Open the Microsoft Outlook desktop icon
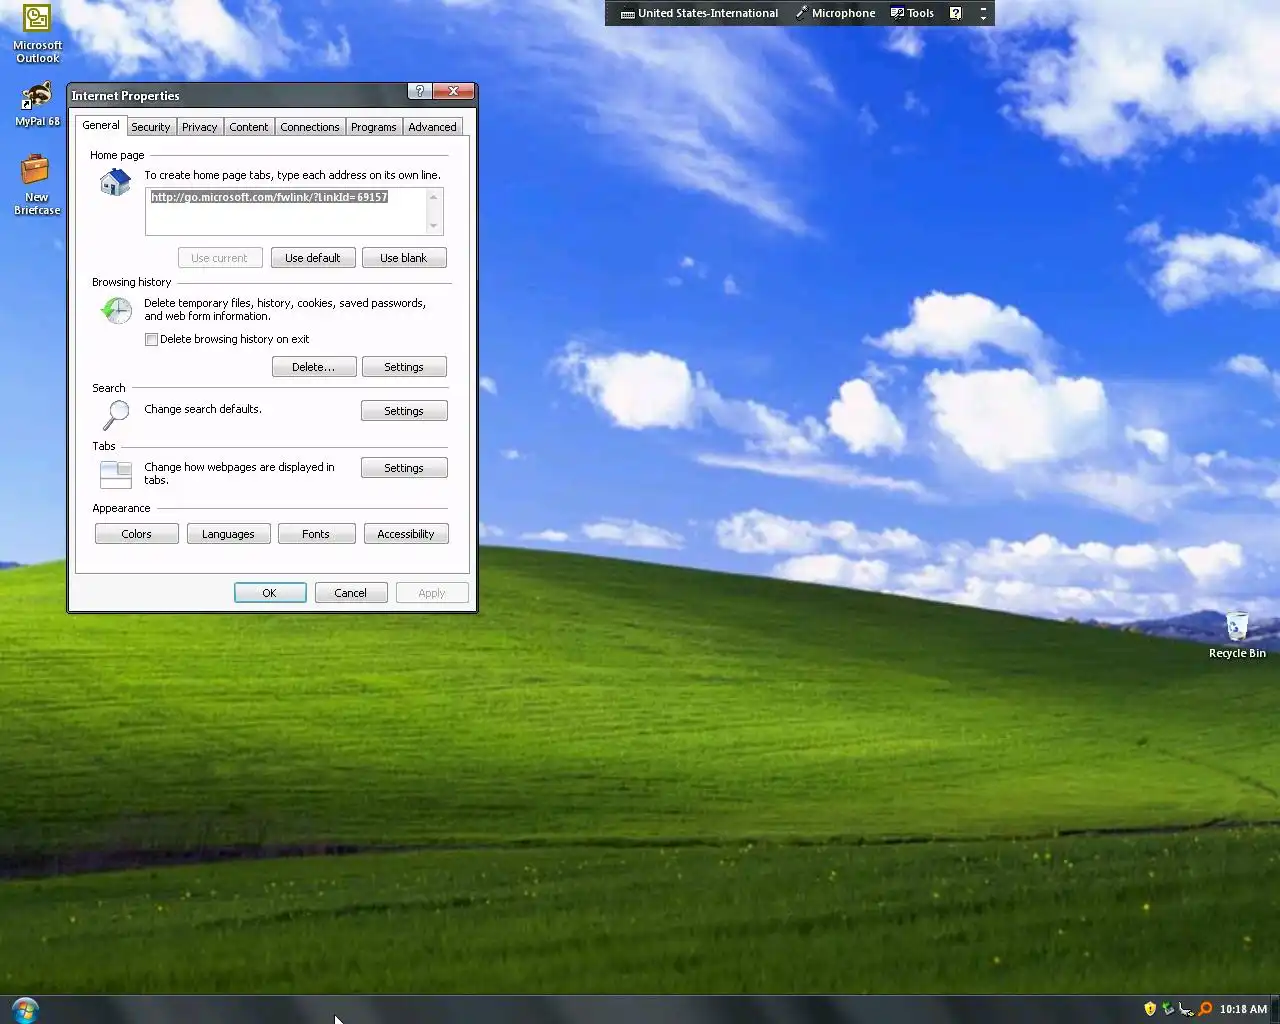 pos(37,34)
